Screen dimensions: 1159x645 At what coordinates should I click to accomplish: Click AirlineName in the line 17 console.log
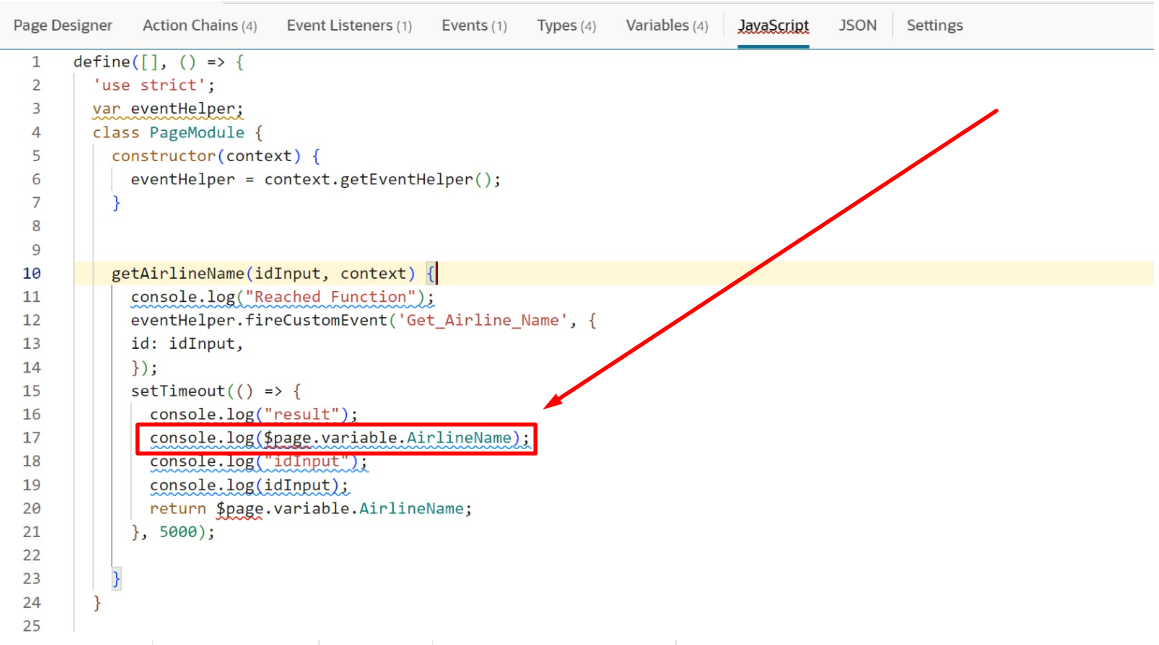pos(458,438)
